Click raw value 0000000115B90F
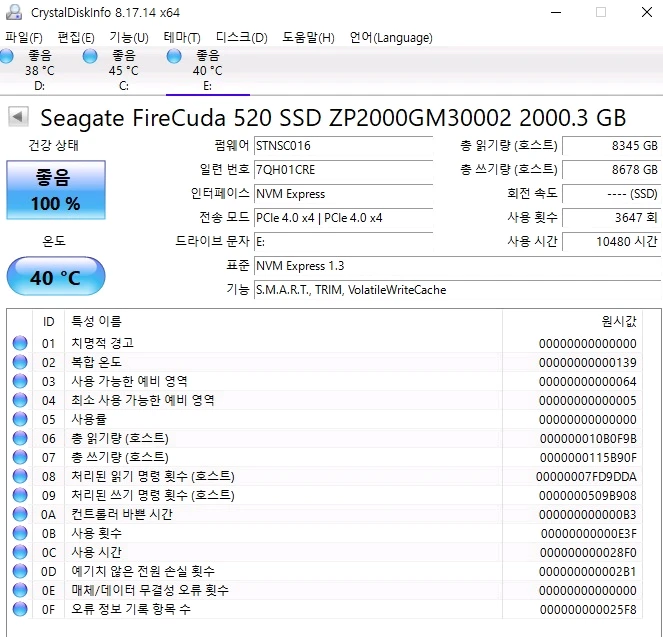 pyautogui.click(x=588, y=457)
